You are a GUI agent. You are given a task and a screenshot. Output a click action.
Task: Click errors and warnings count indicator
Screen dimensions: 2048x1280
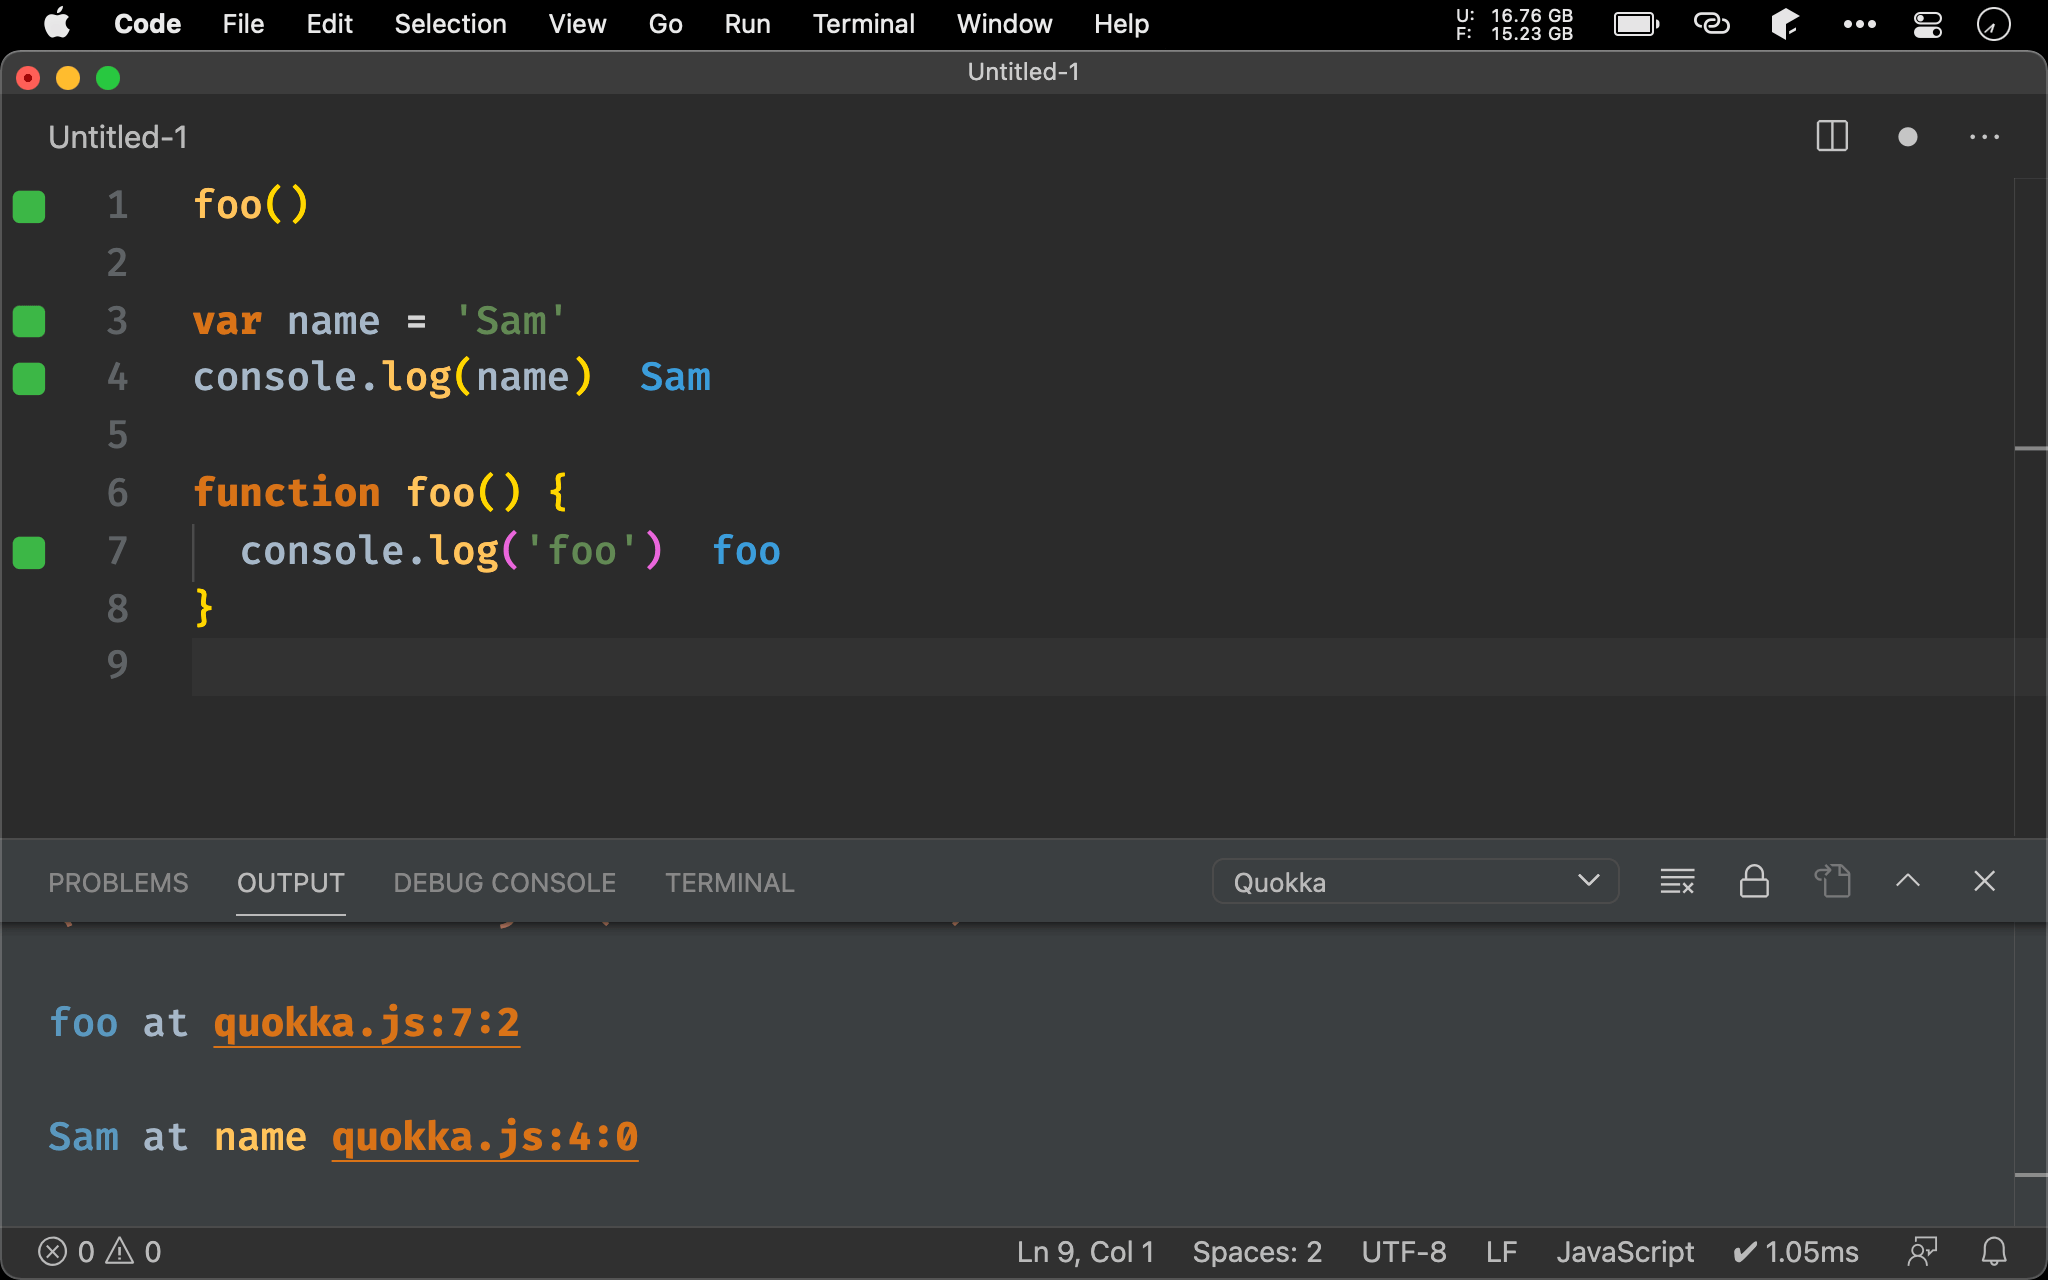[x=99, y=1251]
